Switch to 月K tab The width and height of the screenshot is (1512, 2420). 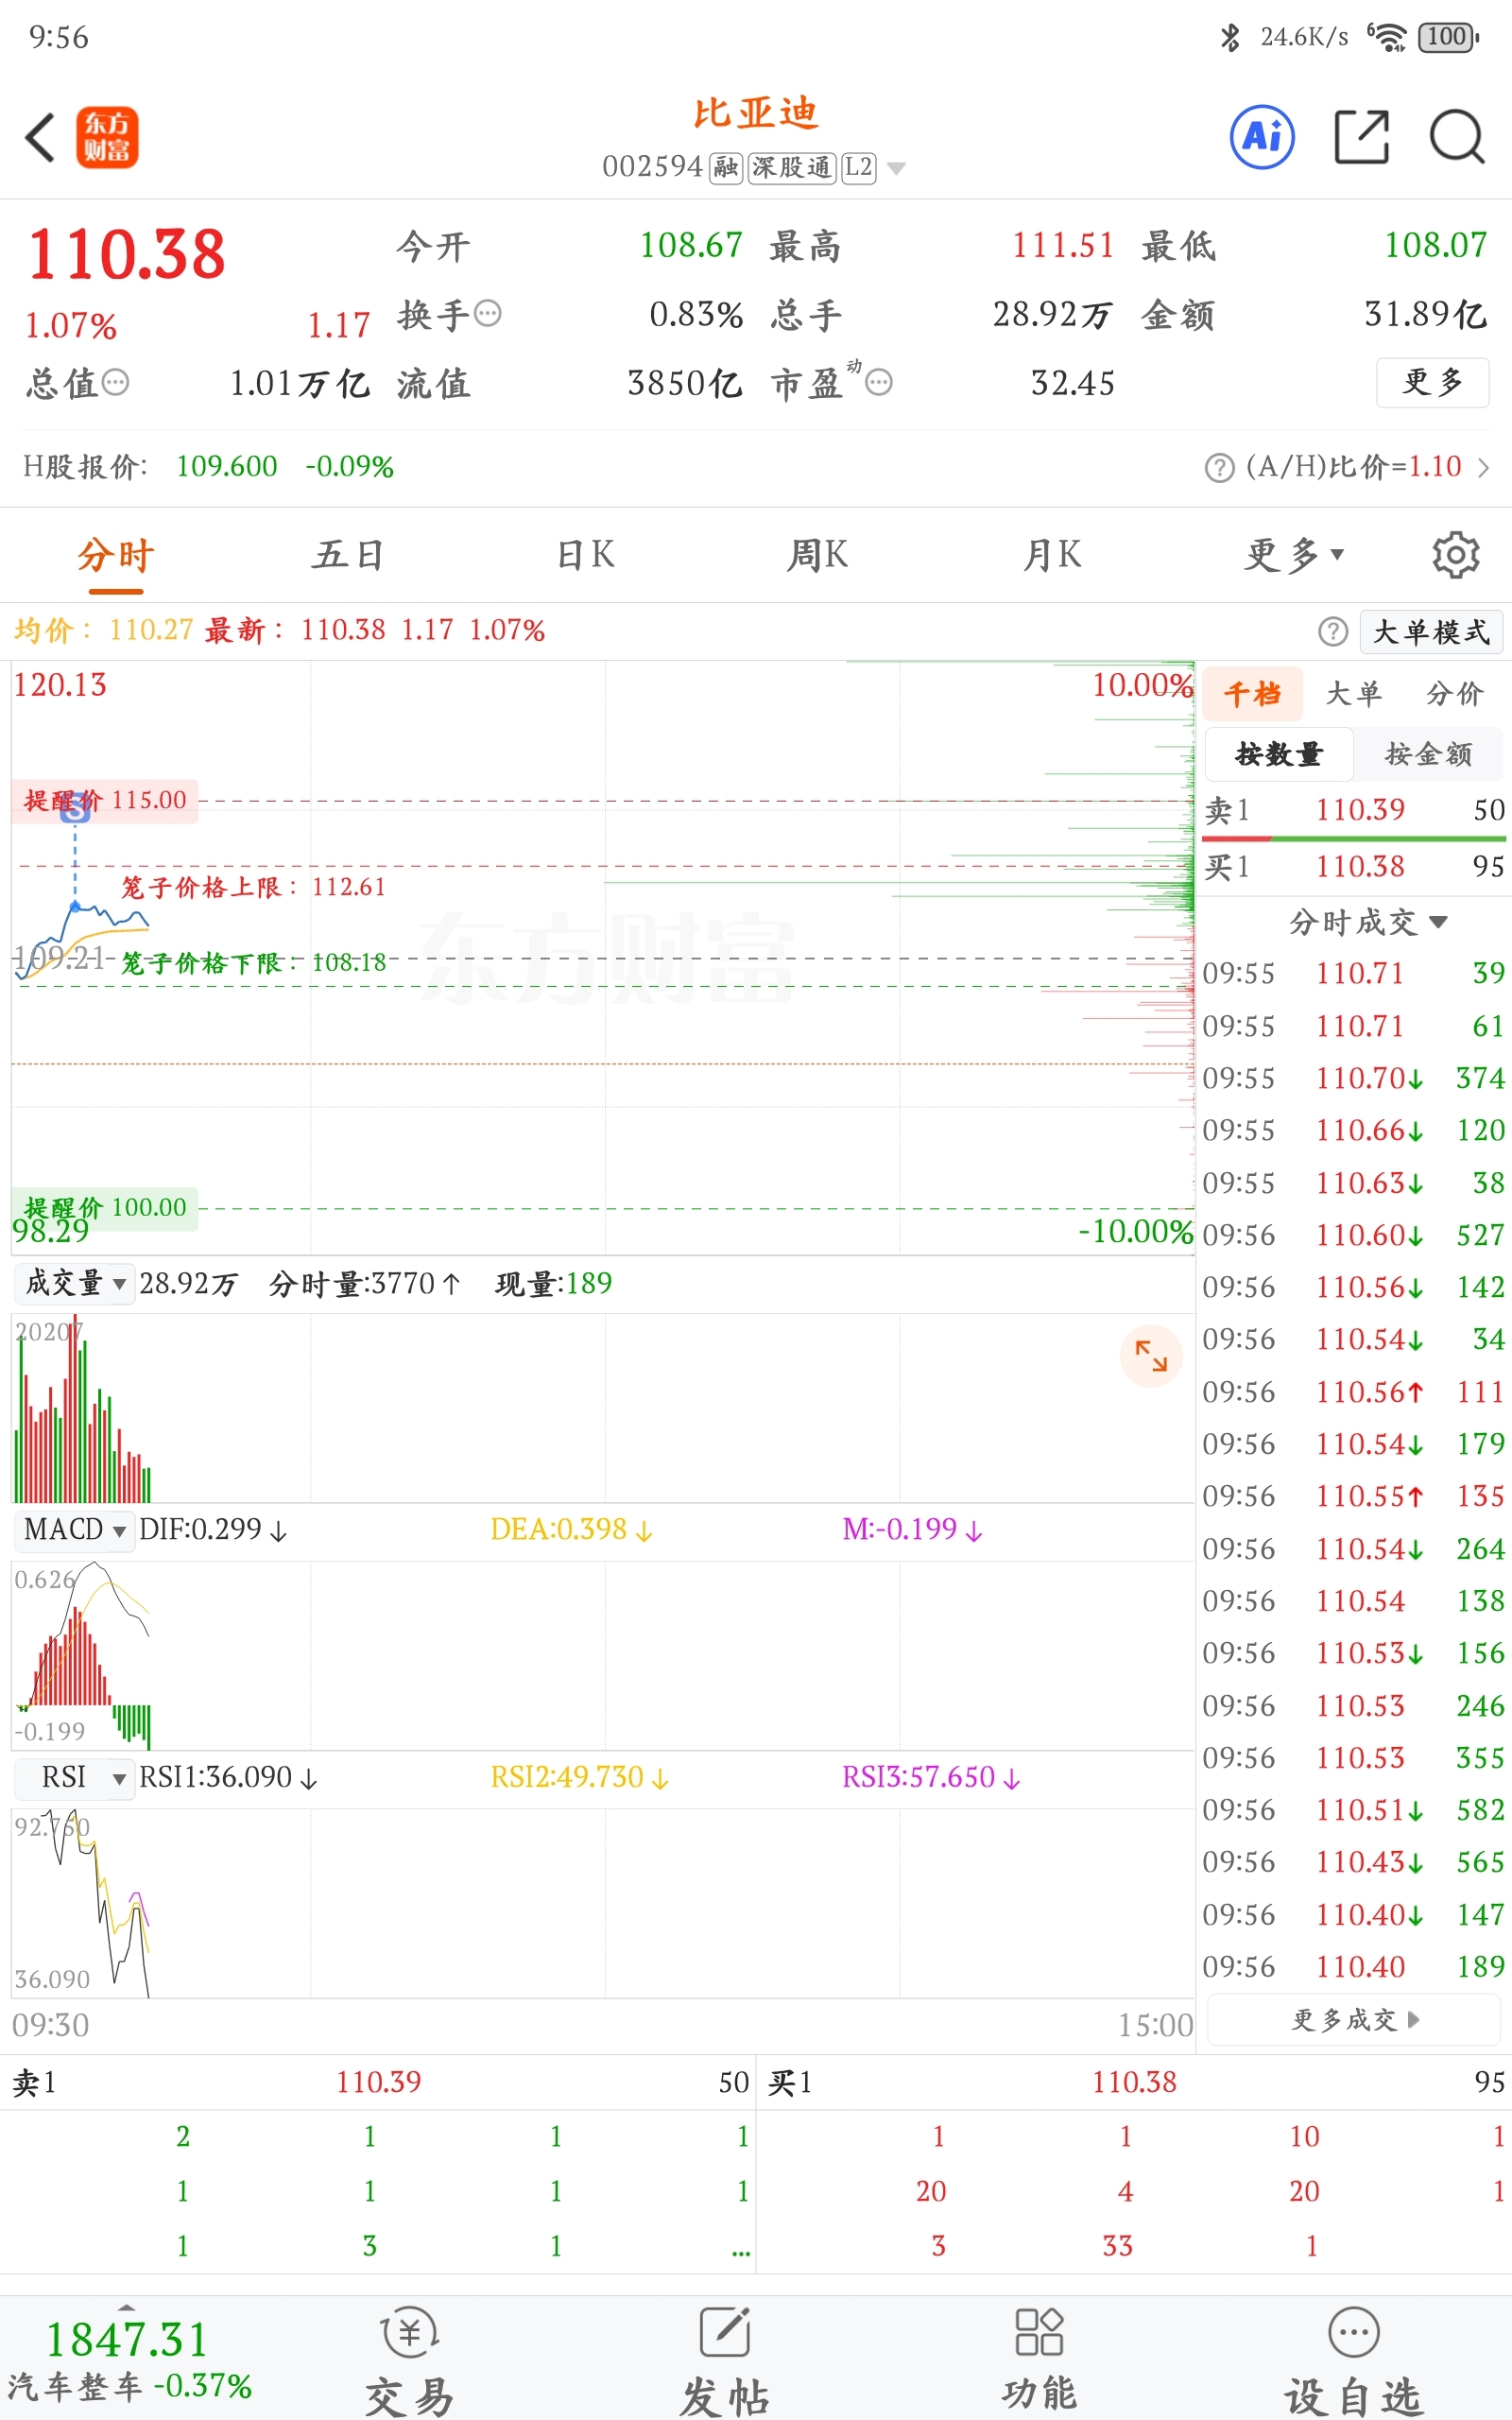pyautogui.click(x=1052, y=554)
